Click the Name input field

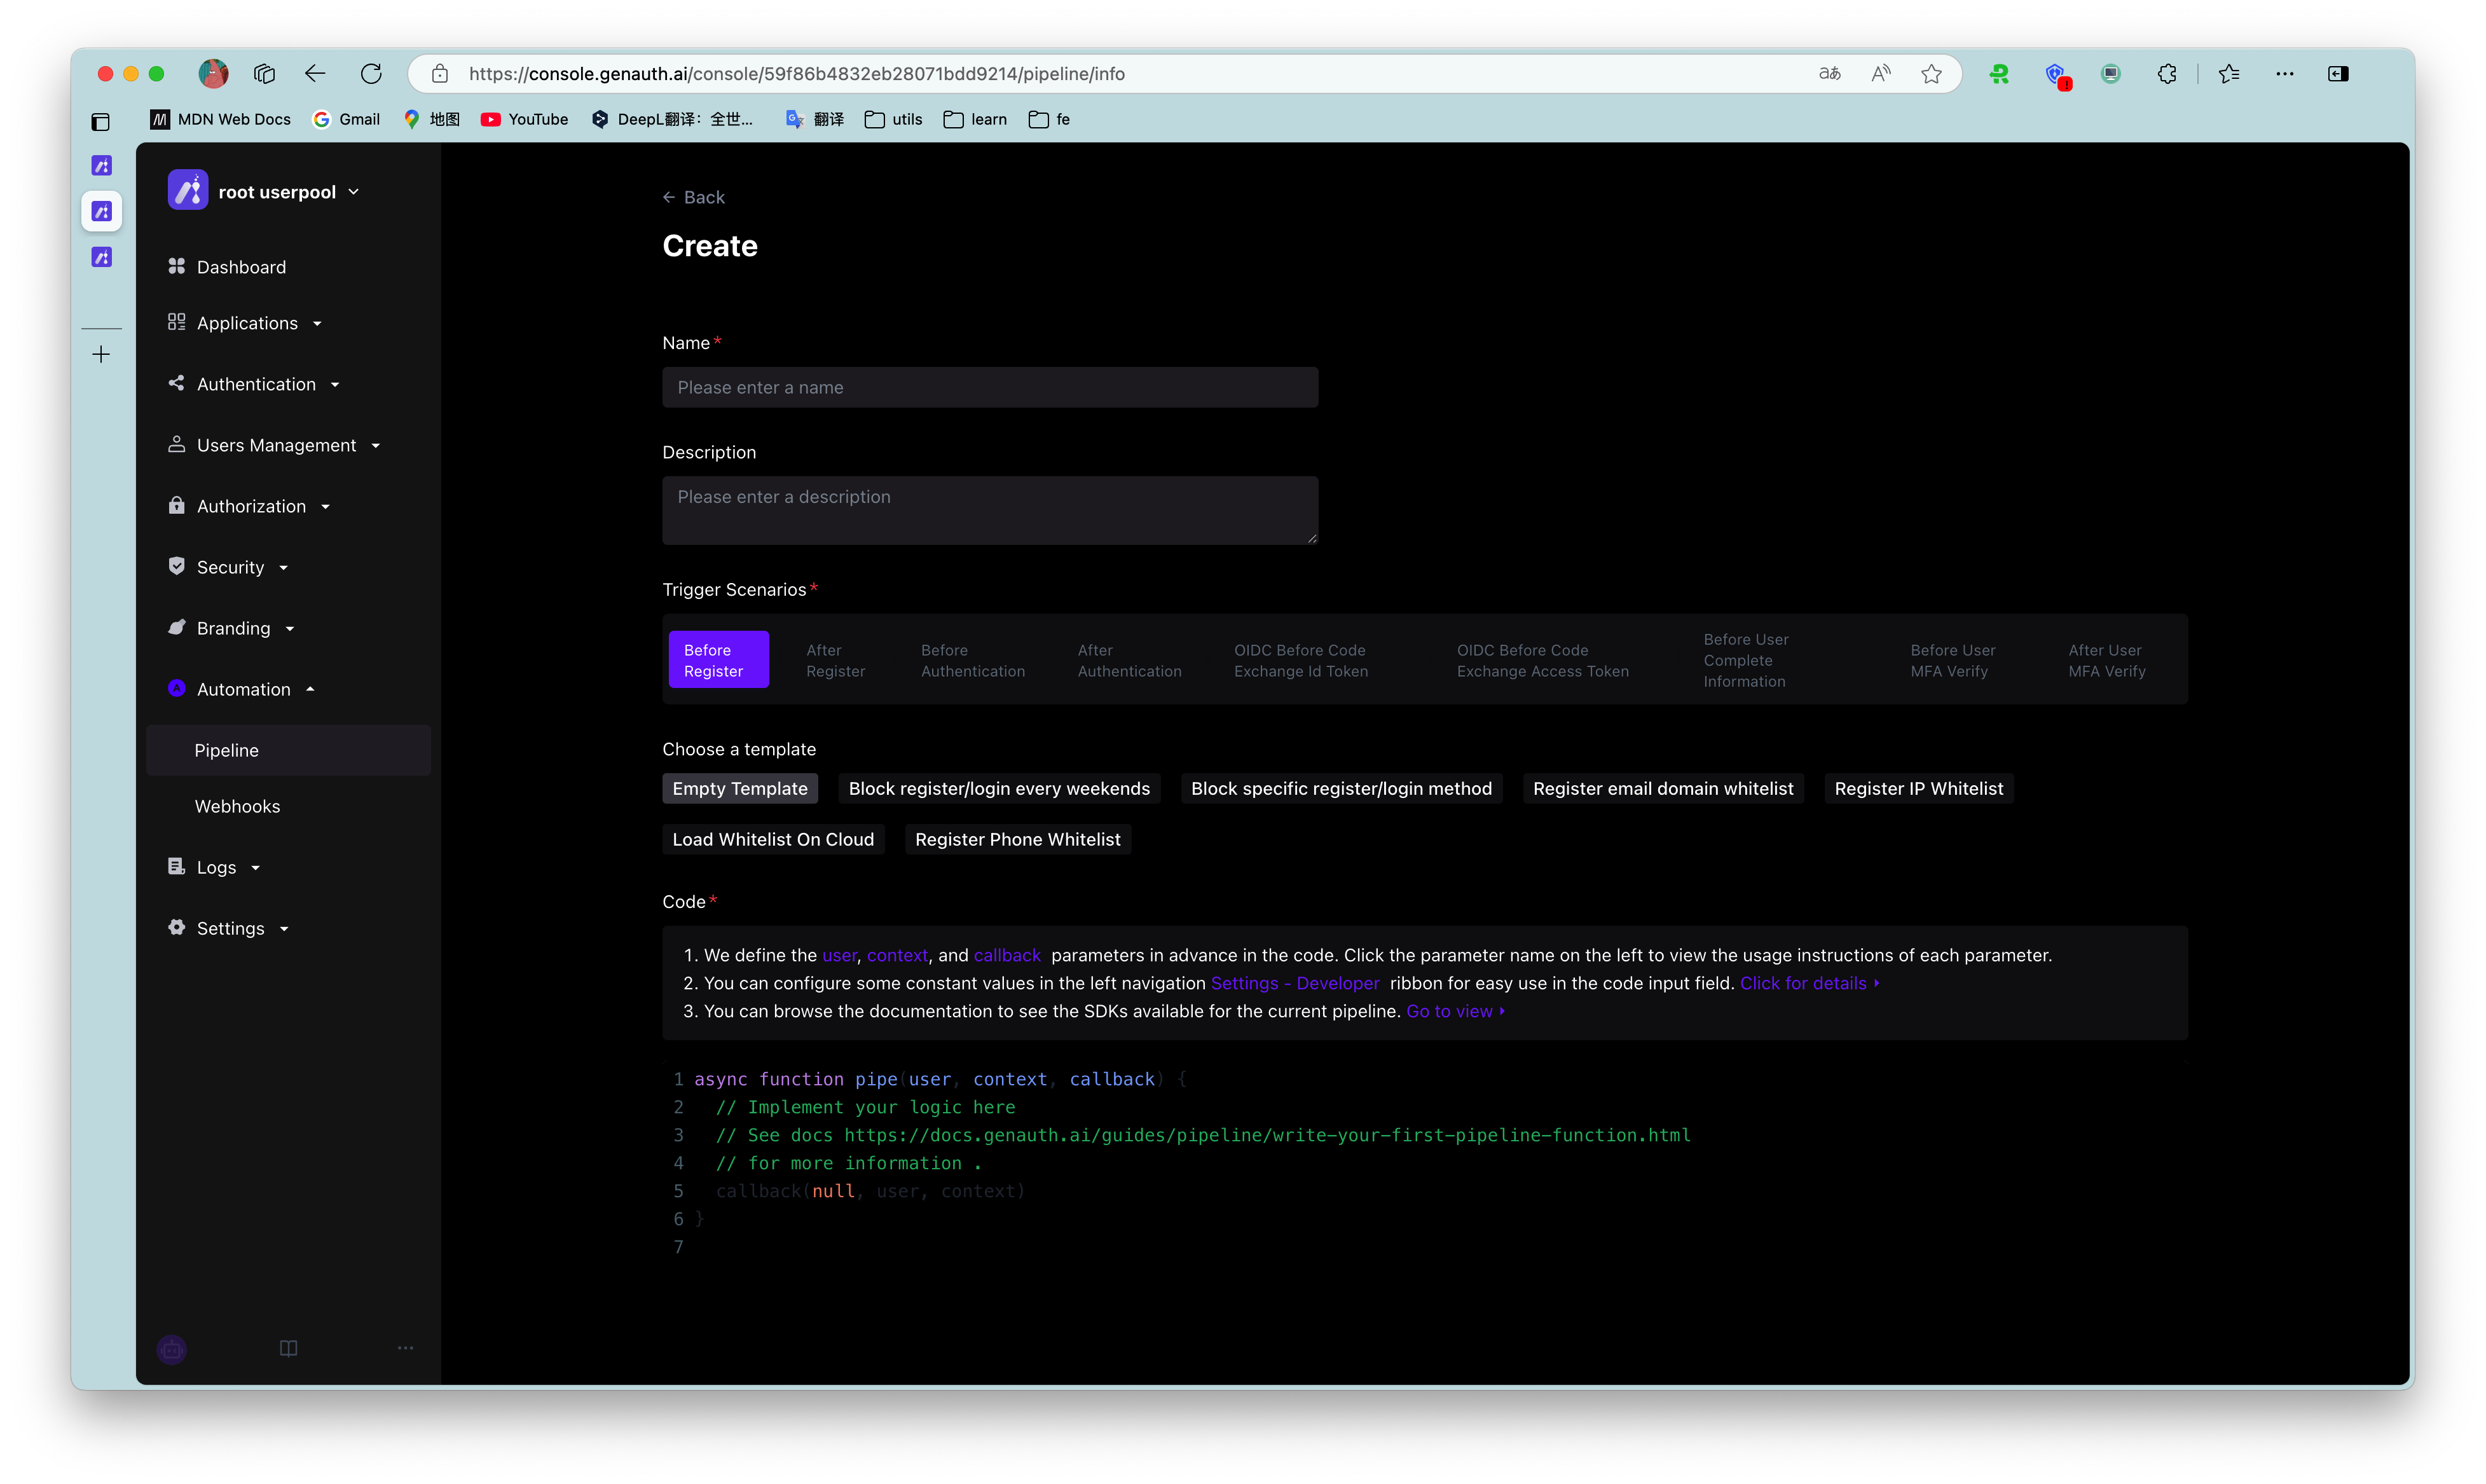click(x=989, y=387)
